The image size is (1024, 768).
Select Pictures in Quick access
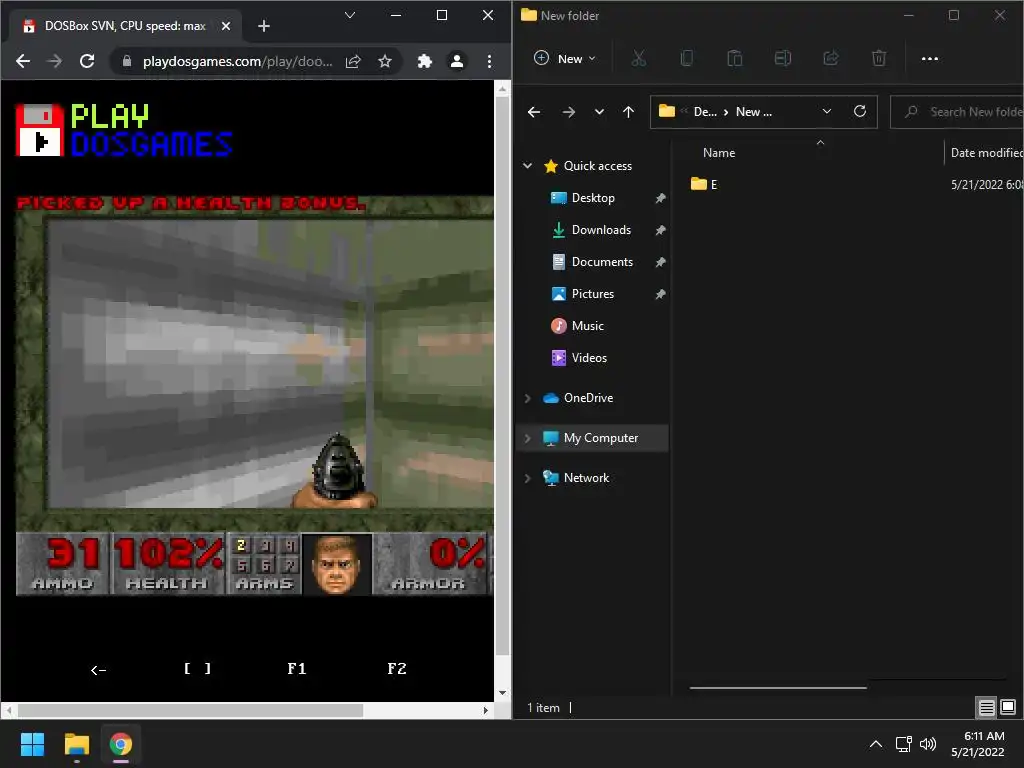point(593,294)
